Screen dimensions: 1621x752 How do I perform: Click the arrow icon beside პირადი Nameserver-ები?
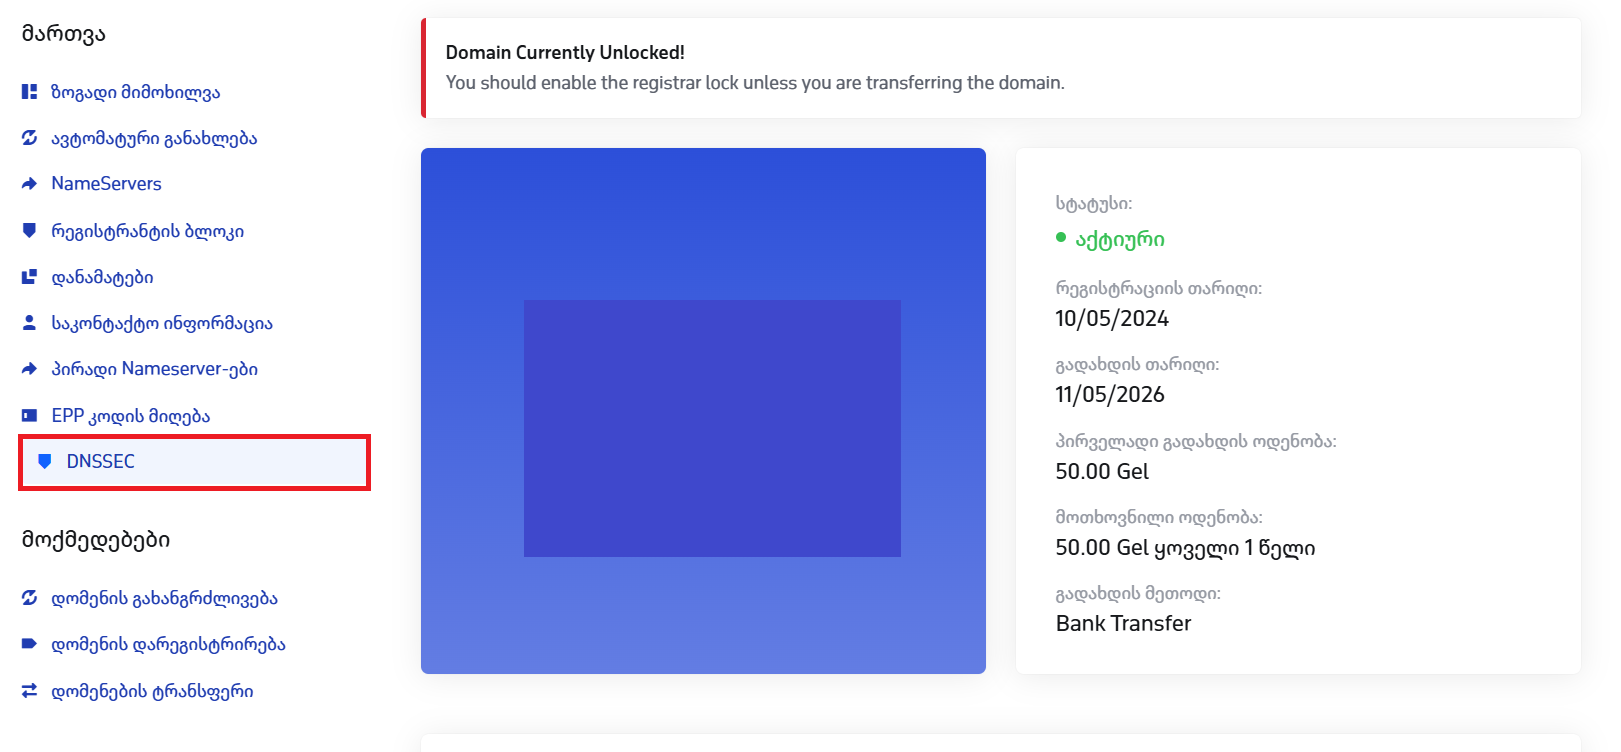(x=30, y=369)
